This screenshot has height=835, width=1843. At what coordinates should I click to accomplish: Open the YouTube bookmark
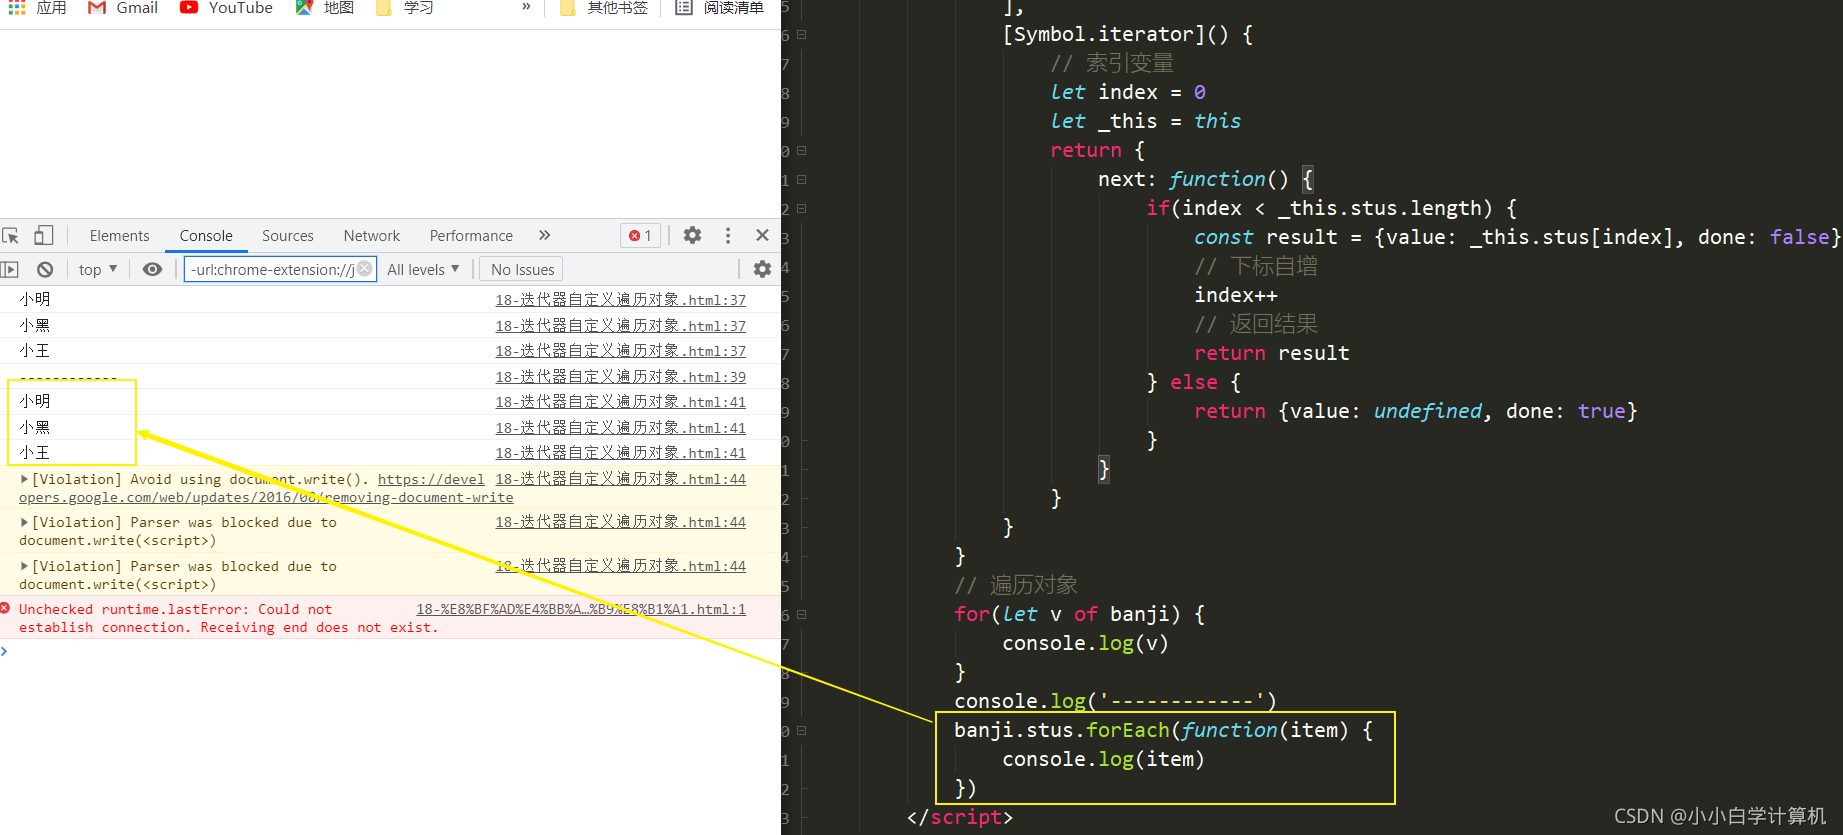(226, 8)
